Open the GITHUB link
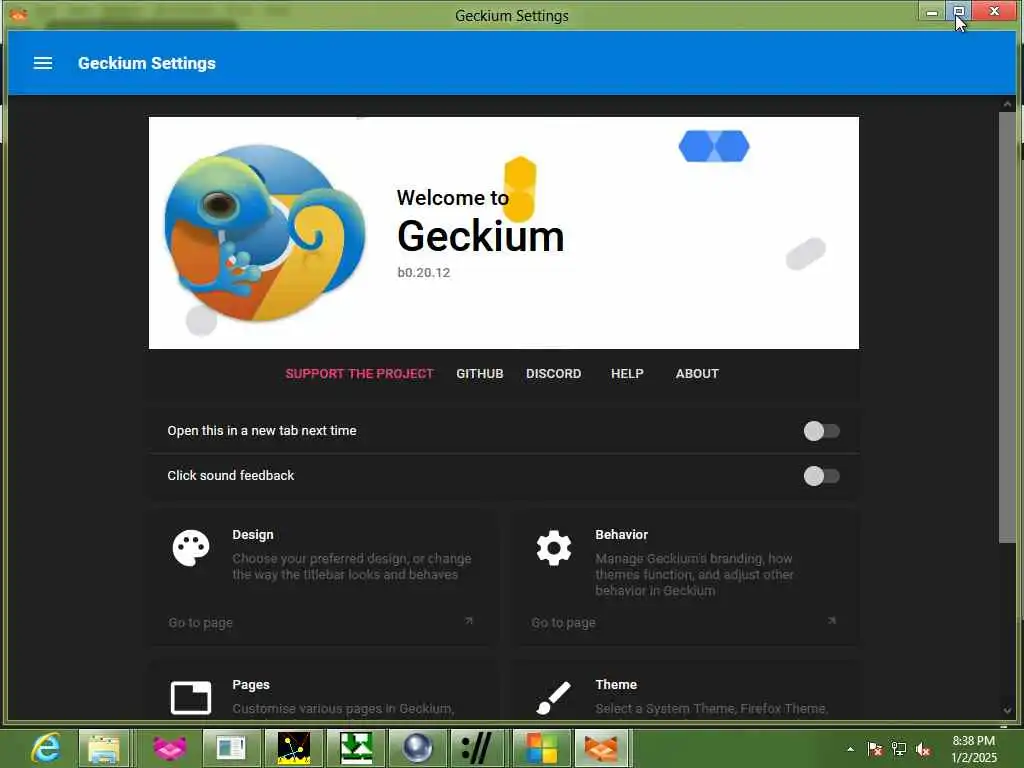This screenshot has width=1024, height=768. click(x=479, y=374)
